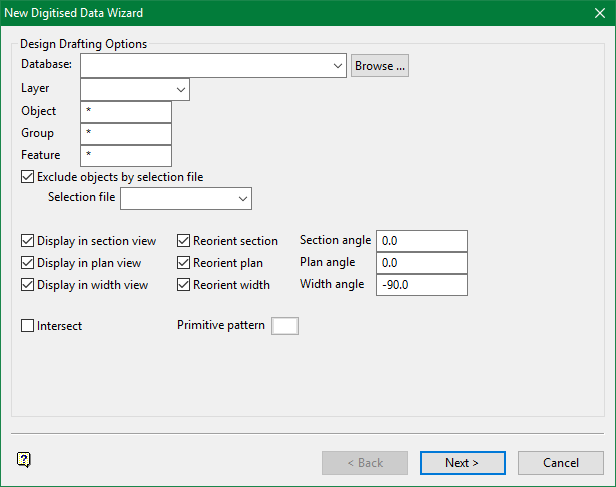
Task: Expand the Selection file dropdown
Action: pos(243,199)
